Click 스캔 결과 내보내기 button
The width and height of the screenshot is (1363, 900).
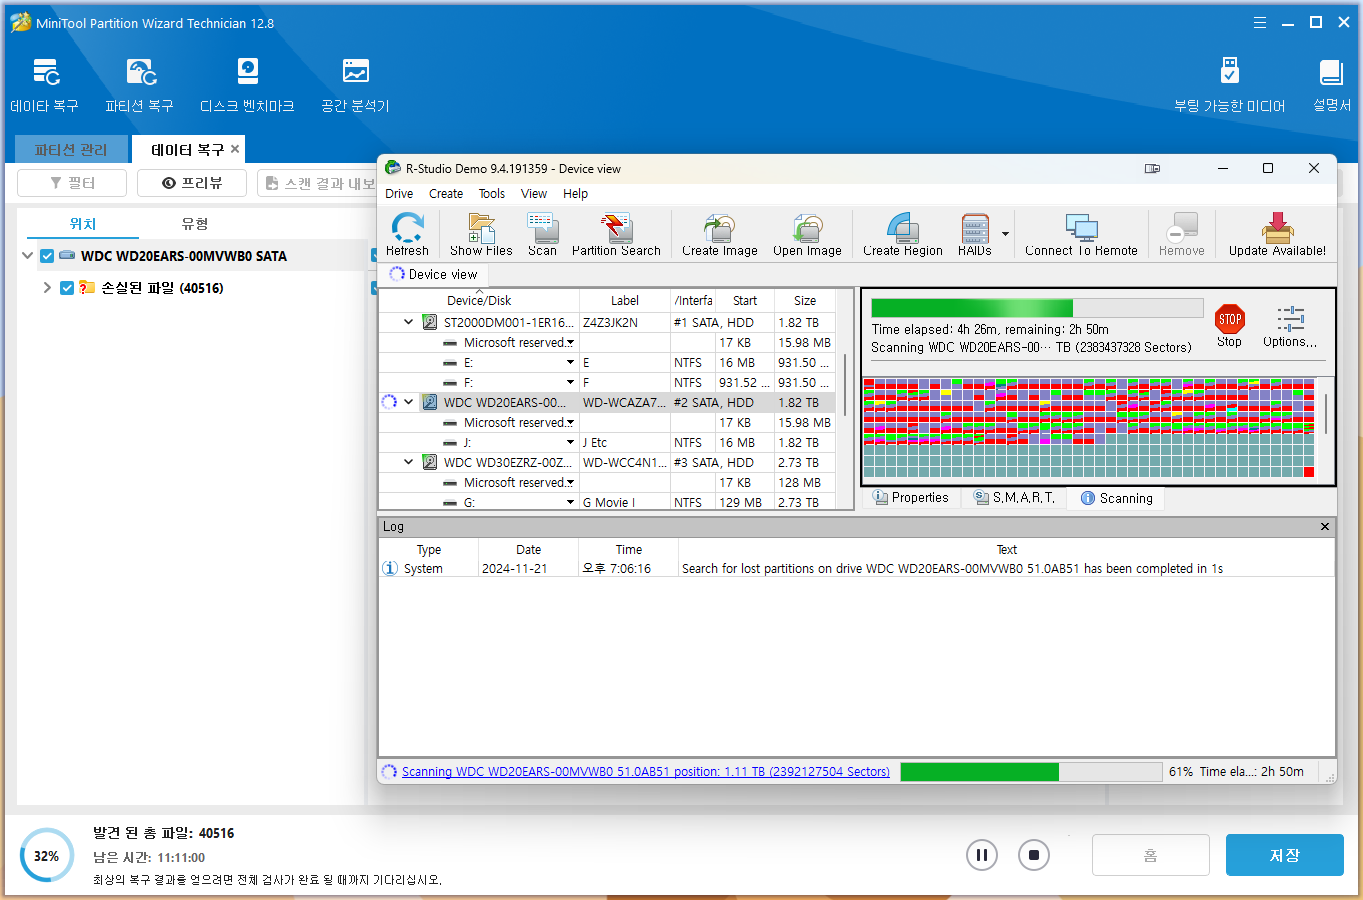tap(318, 183)
